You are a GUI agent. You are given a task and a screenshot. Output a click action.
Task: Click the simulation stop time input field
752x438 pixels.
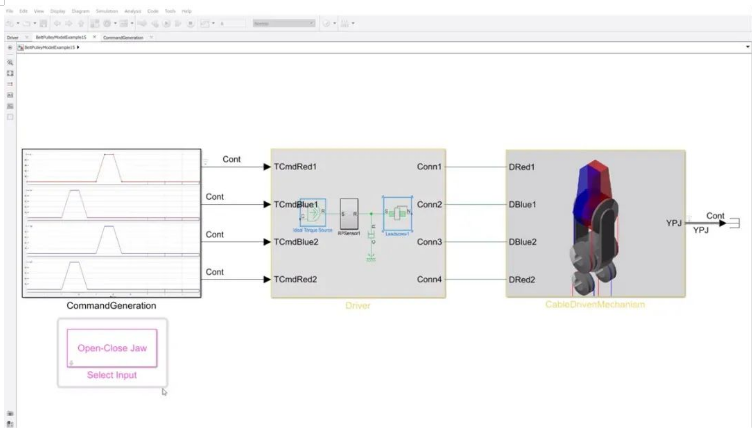click(232, 22)
